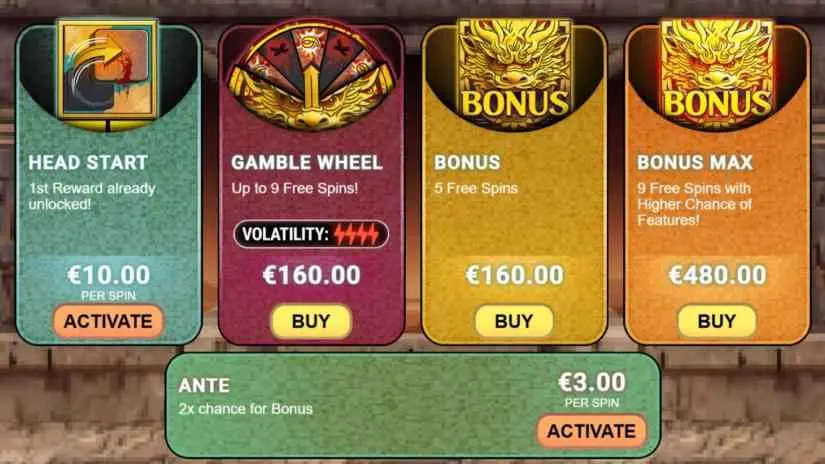
Task: Click the €3.00 Ante price
Action: [592, 382]
